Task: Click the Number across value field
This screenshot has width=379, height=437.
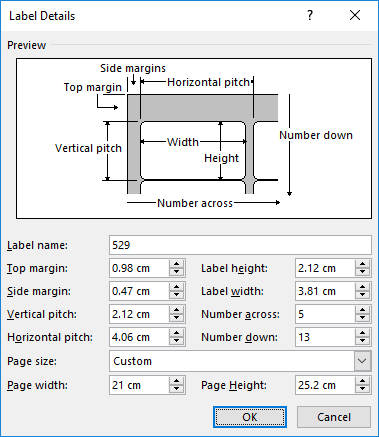Action: click(325, 314)
